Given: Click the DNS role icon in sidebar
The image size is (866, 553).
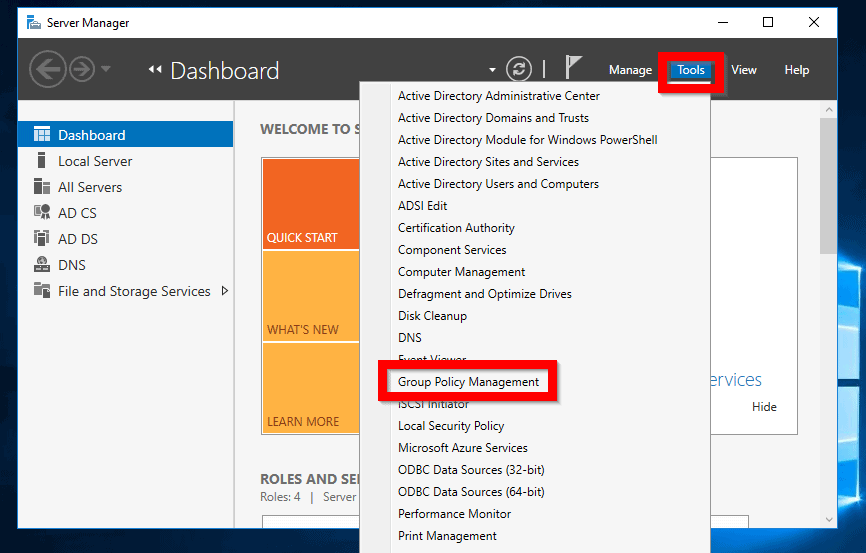Looking at the screenshot, I should click(x=41, y=264).
